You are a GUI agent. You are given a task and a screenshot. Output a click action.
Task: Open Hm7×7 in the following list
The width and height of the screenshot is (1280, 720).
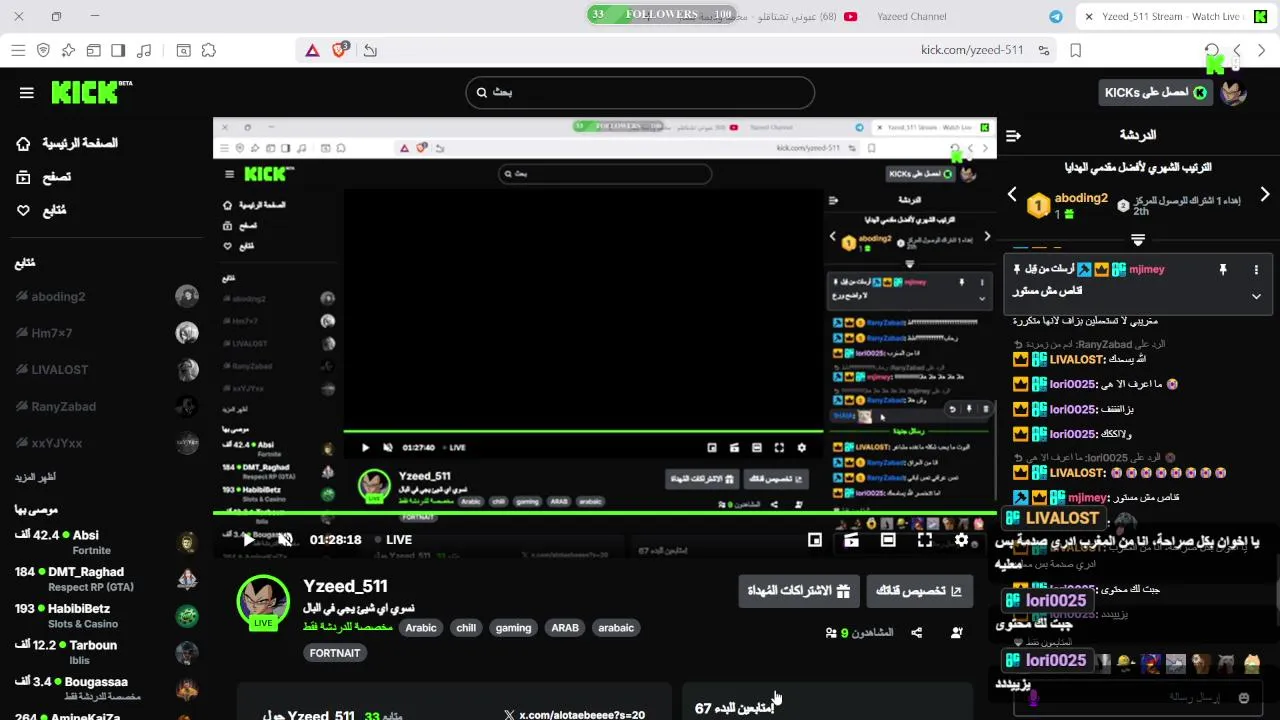(105, 333)
